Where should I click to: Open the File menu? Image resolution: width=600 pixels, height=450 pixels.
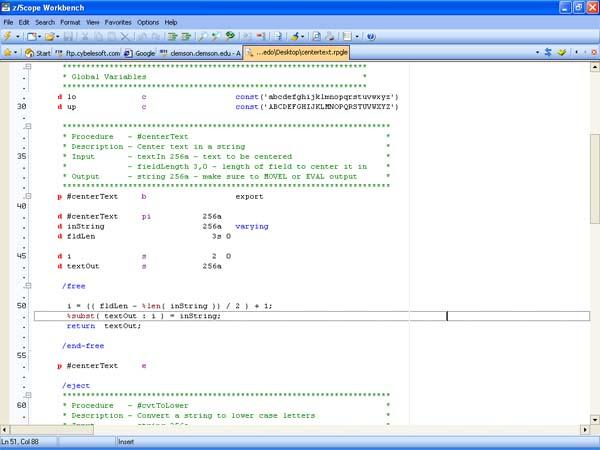click(8, 22)
